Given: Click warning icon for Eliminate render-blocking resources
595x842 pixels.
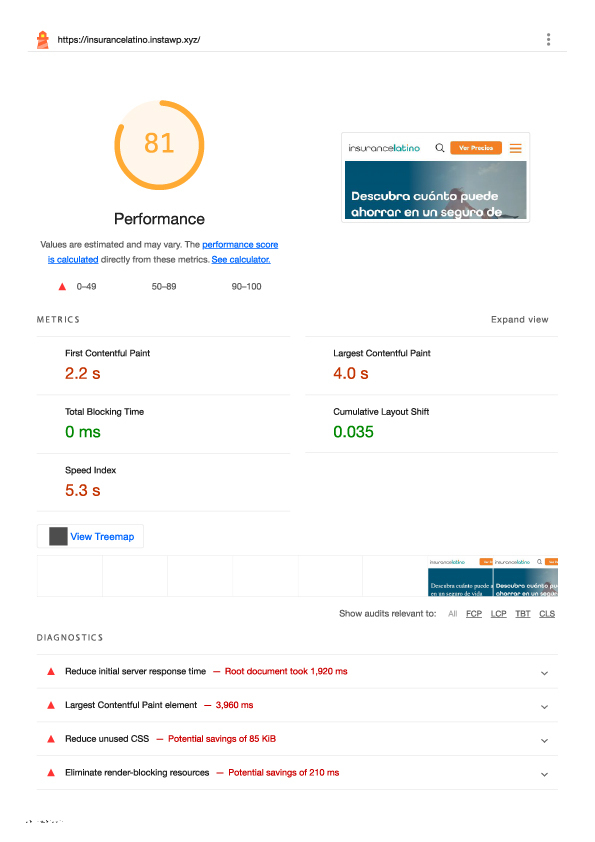Looking at the screenshot, I should [x=51, y=773].
